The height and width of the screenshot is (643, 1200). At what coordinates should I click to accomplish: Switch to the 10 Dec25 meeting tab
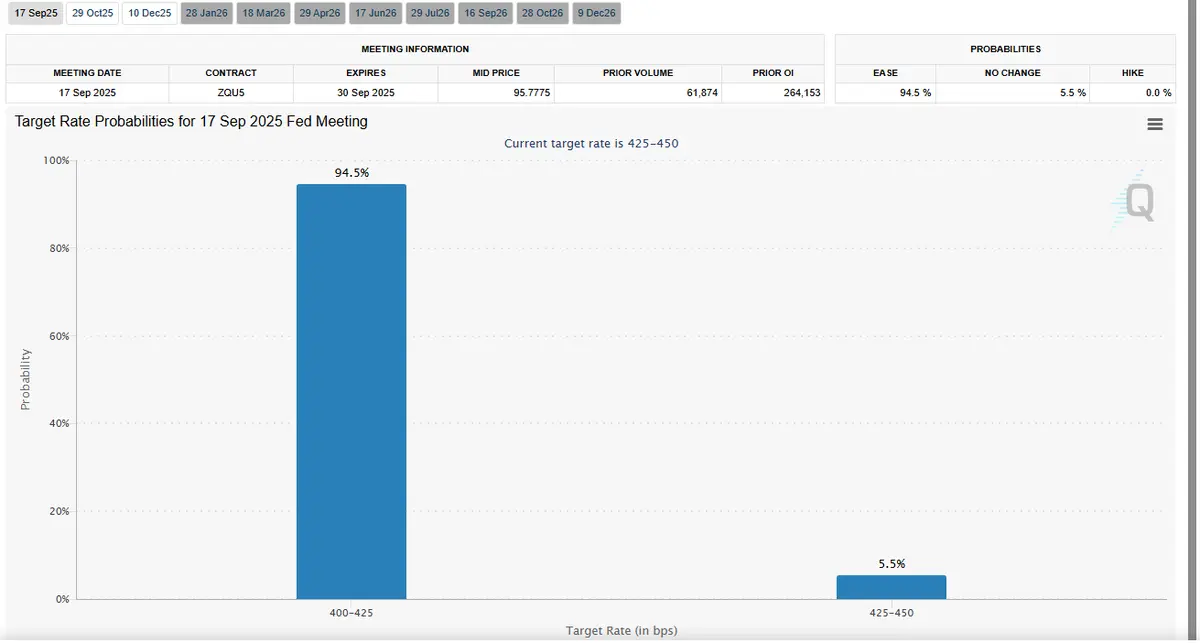tap(150, 13)
